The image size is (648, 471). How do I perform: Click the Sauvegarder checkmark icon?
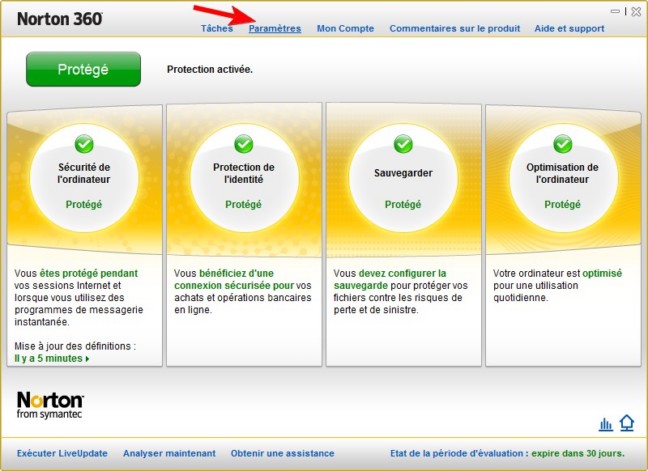click(x=403, y=144)
